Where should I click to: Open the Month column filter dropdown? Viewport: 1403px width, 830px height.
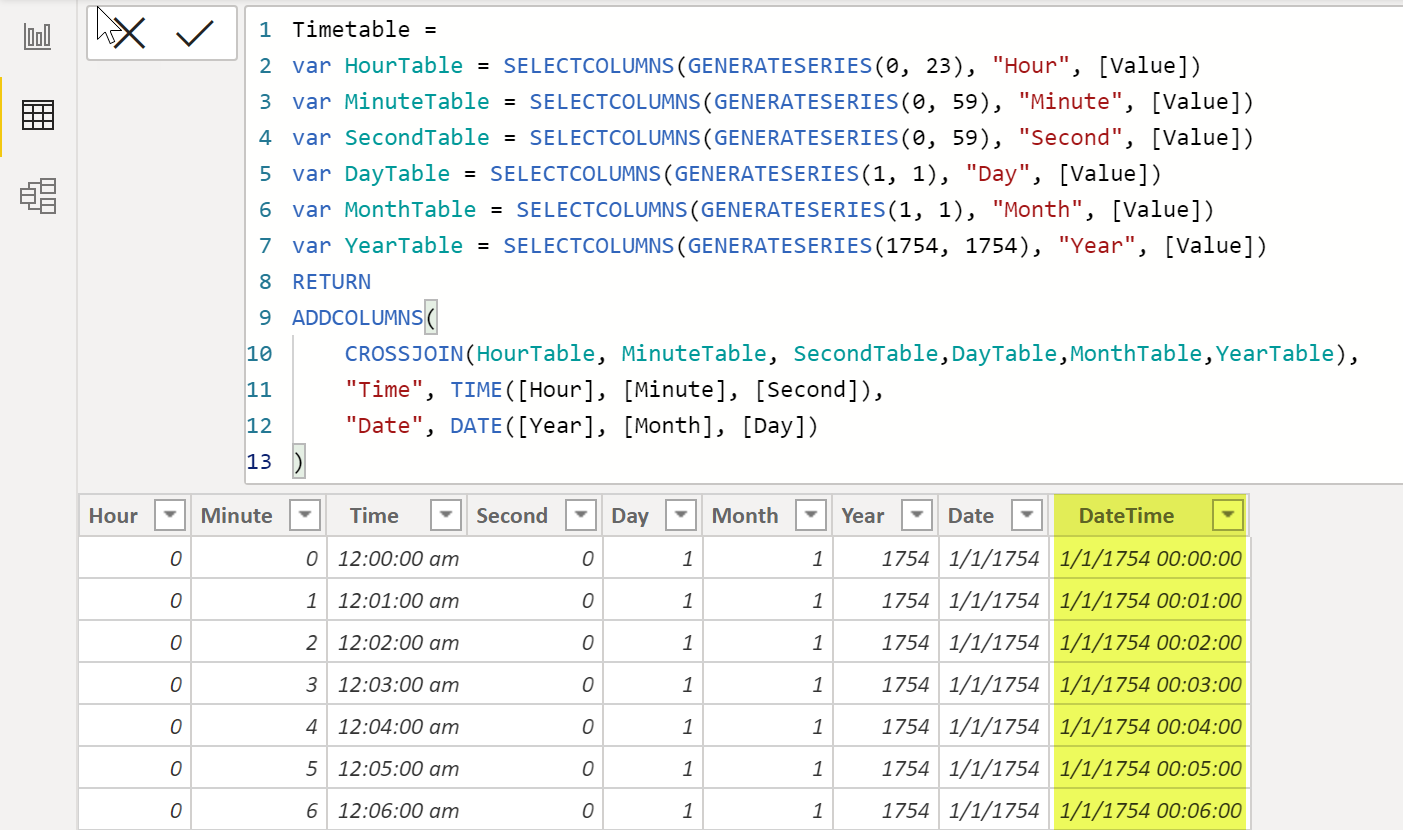811,516
